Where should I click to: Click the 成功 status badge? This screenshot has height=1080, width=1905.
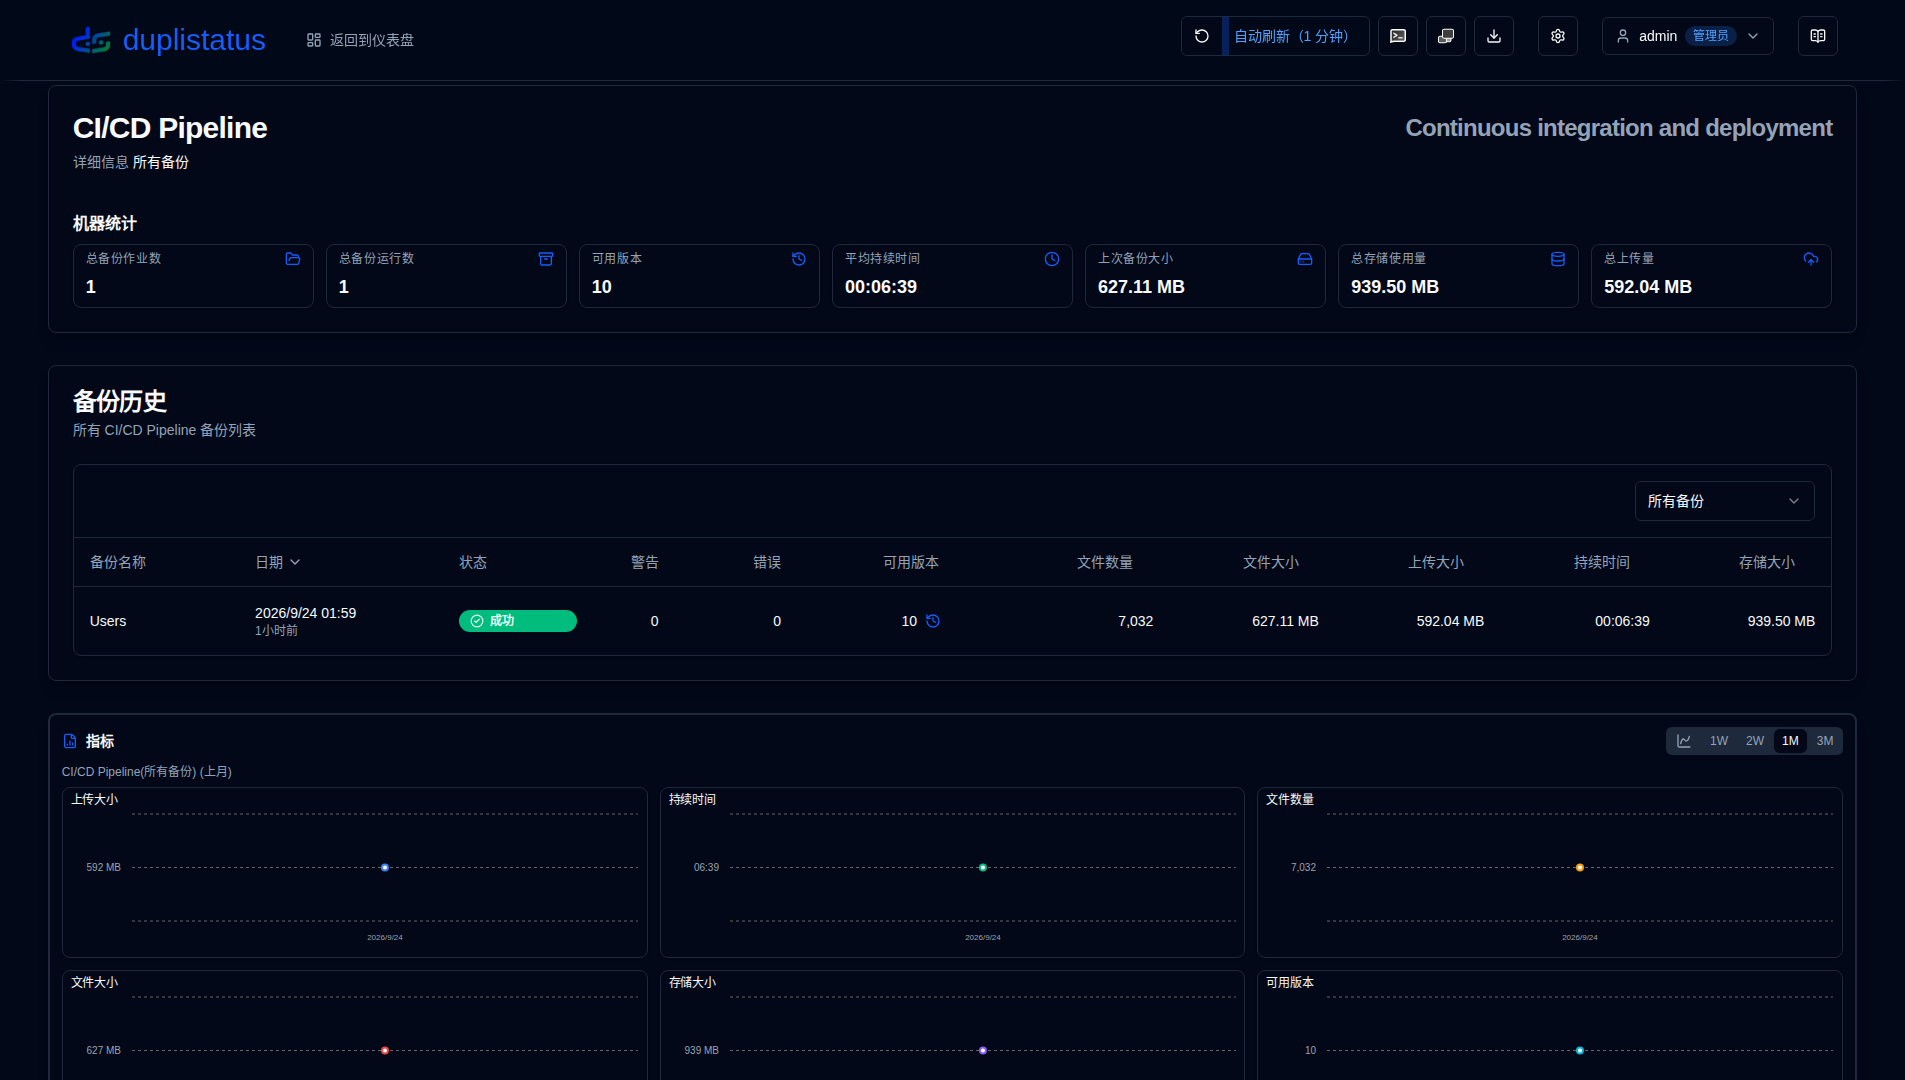[x=518, y=621]
